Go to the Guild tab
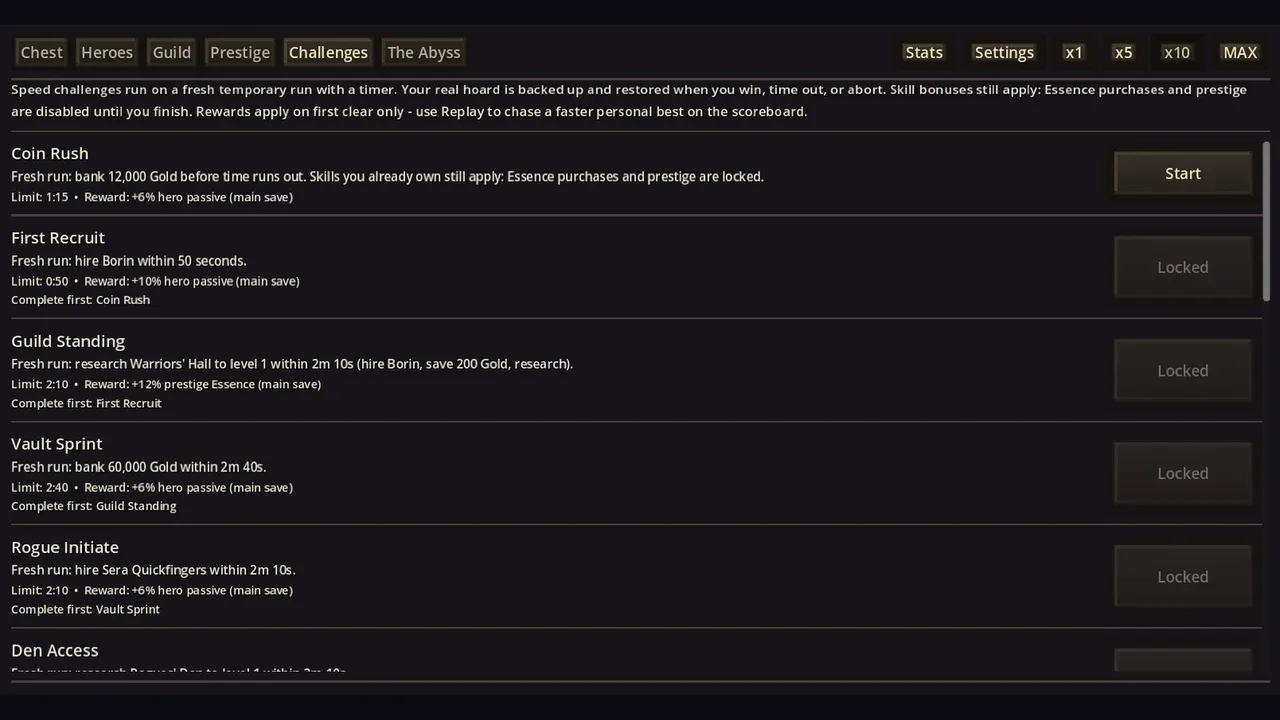The width and height of the screenshot is (1280, 720). click(171, 52)
